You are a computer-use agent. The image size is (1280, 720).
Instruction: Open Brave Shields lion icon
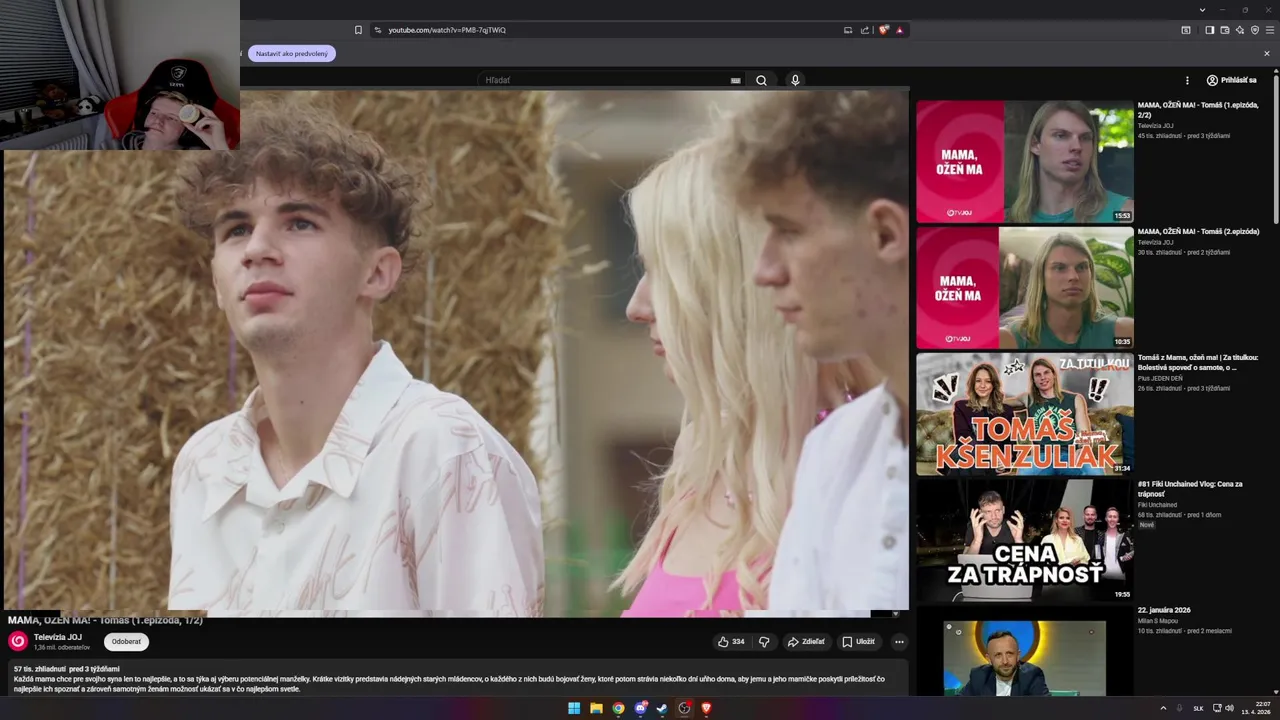point(883,30)
